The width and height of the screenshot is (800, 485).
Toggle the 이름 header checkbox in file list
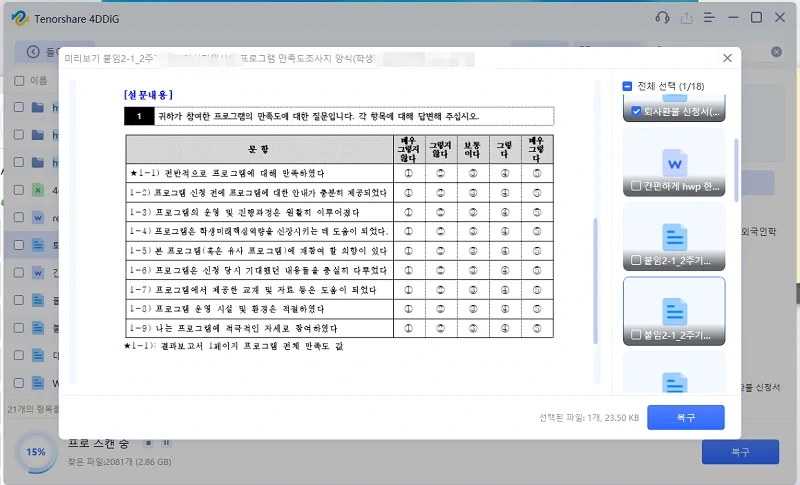pos(19,81)
